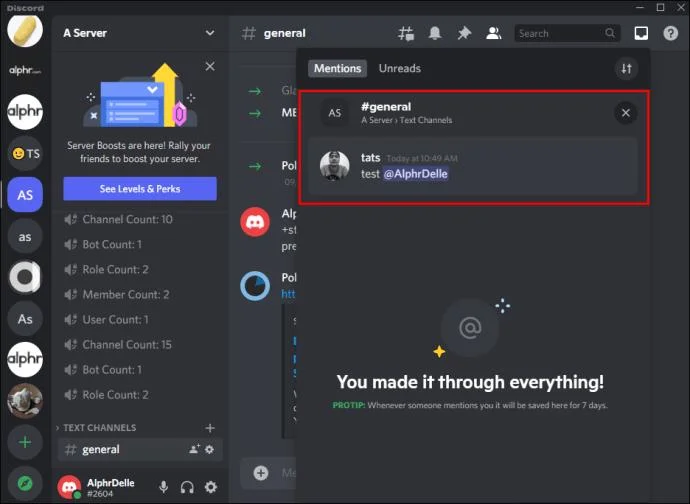
Task: Dismiss the #general mention with X
Action: click(x=626, y=113)
